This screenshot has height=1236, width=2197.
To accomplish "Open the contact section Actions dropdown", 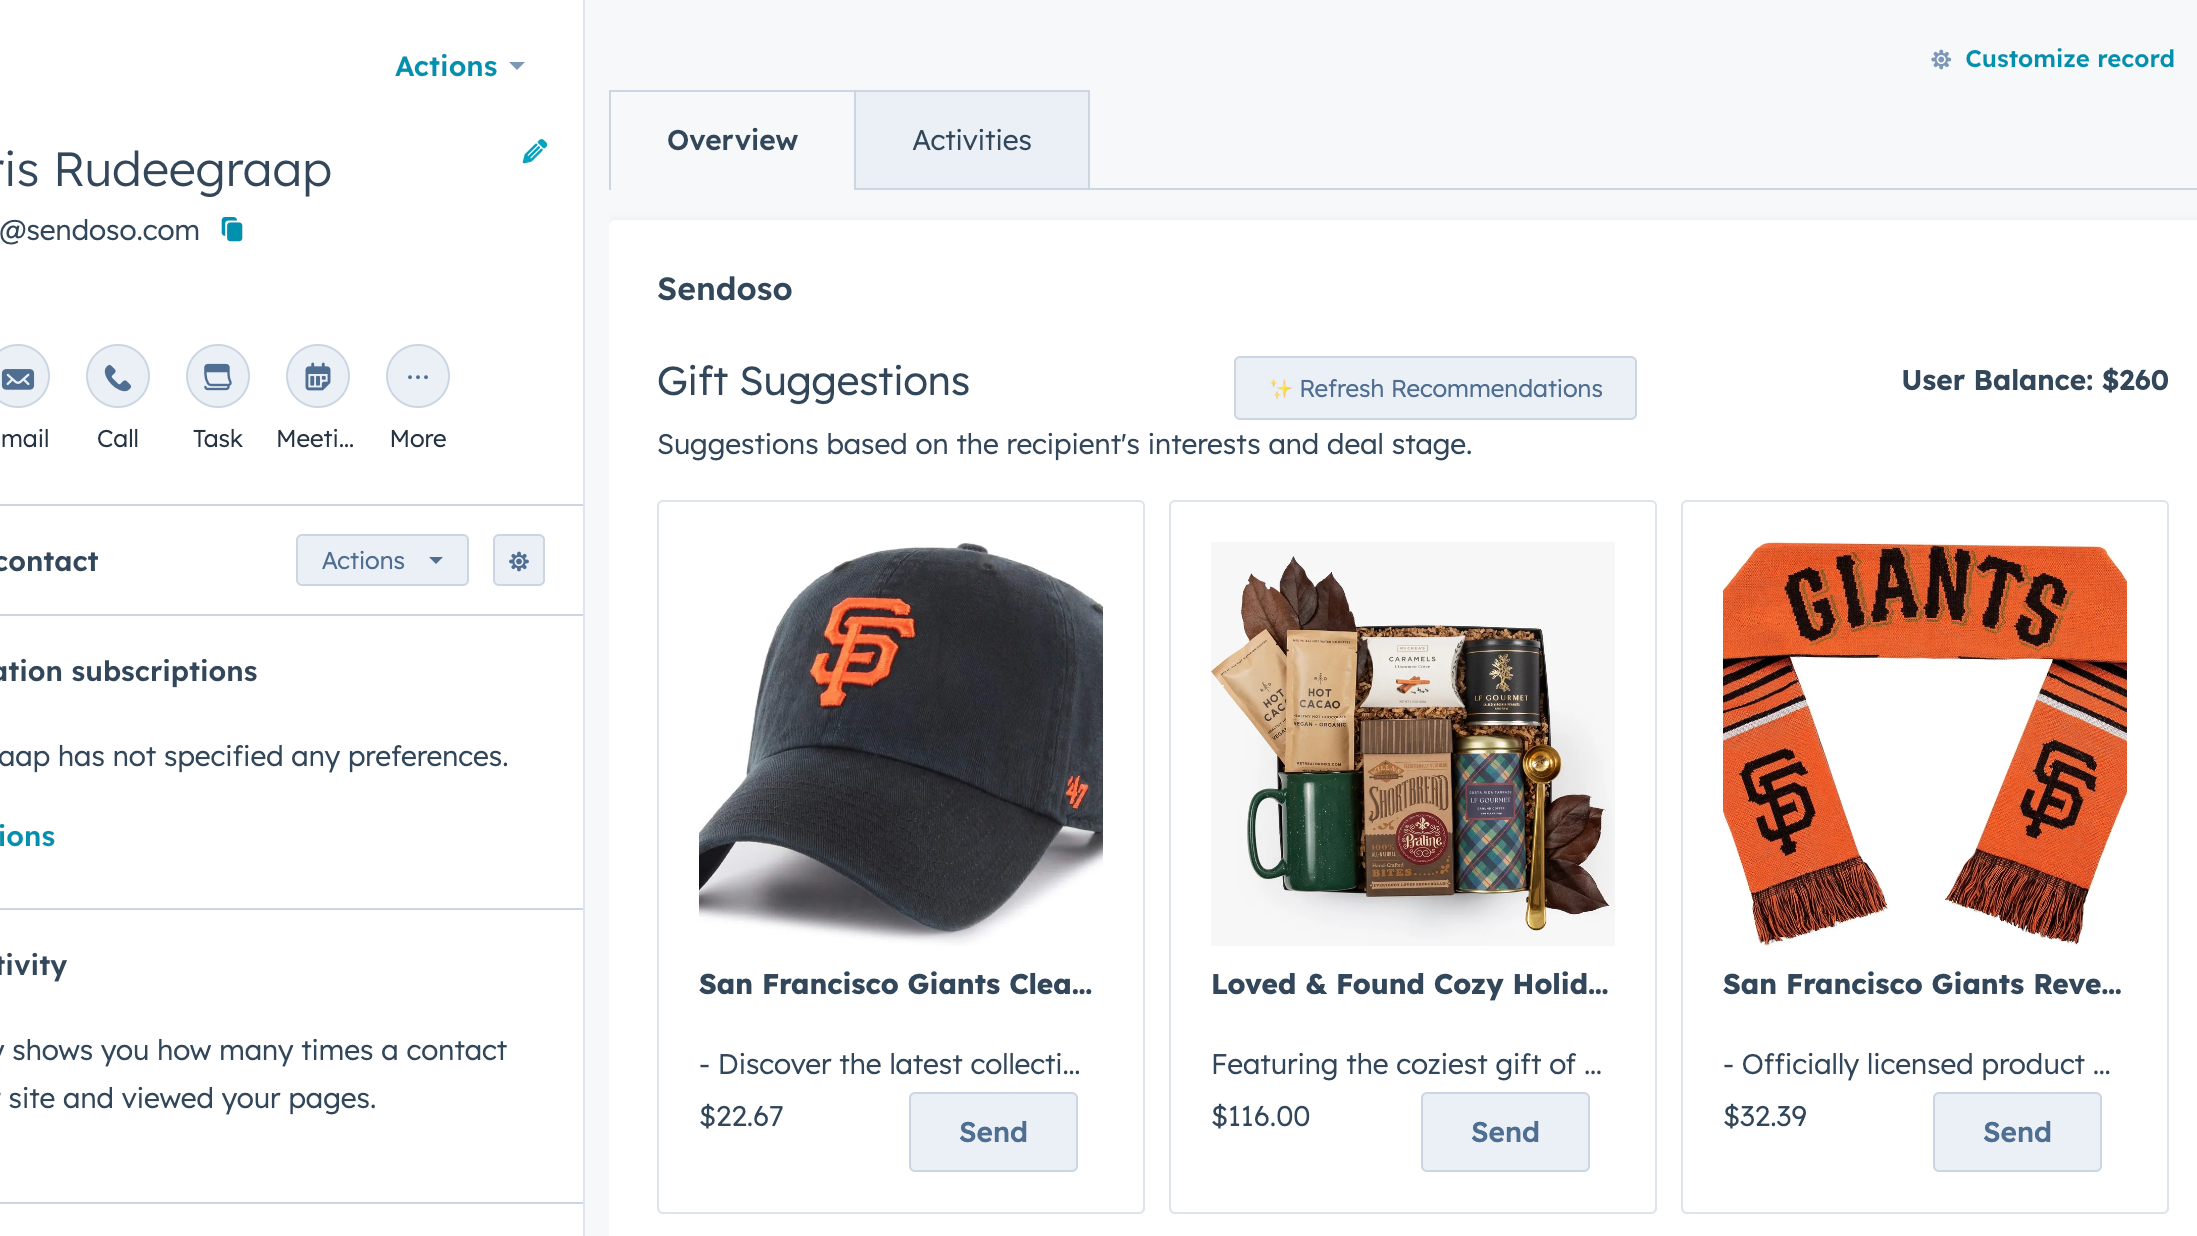I will click(x=382, y=561).
